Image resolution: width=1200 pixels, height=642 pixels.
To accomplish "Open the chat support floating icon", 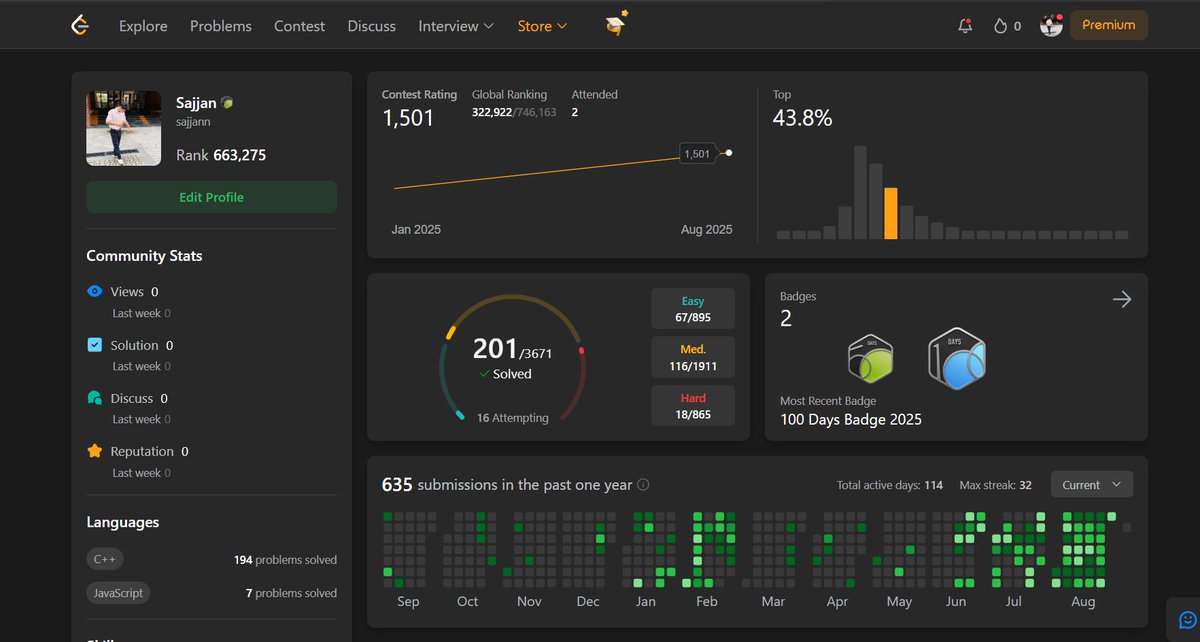I will [x=1187, y=620].
